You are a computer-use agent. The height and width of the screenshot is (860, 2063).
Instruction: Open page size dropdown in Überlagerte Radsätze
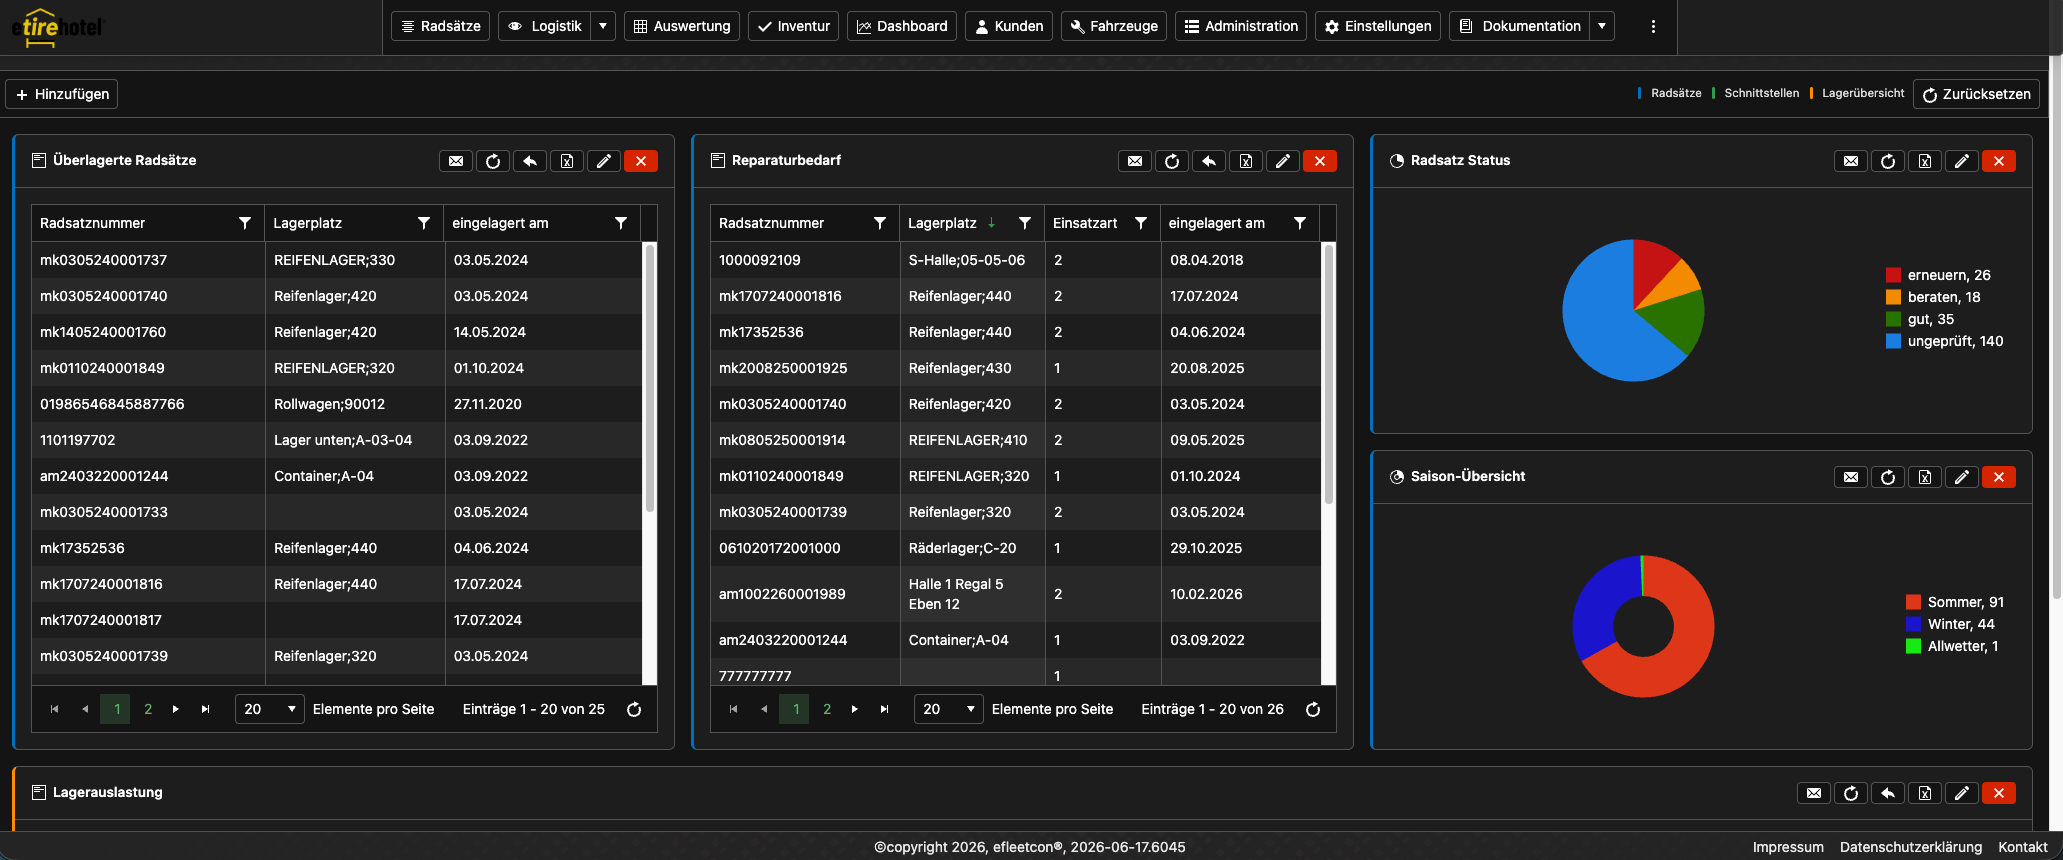pos(270,709)
